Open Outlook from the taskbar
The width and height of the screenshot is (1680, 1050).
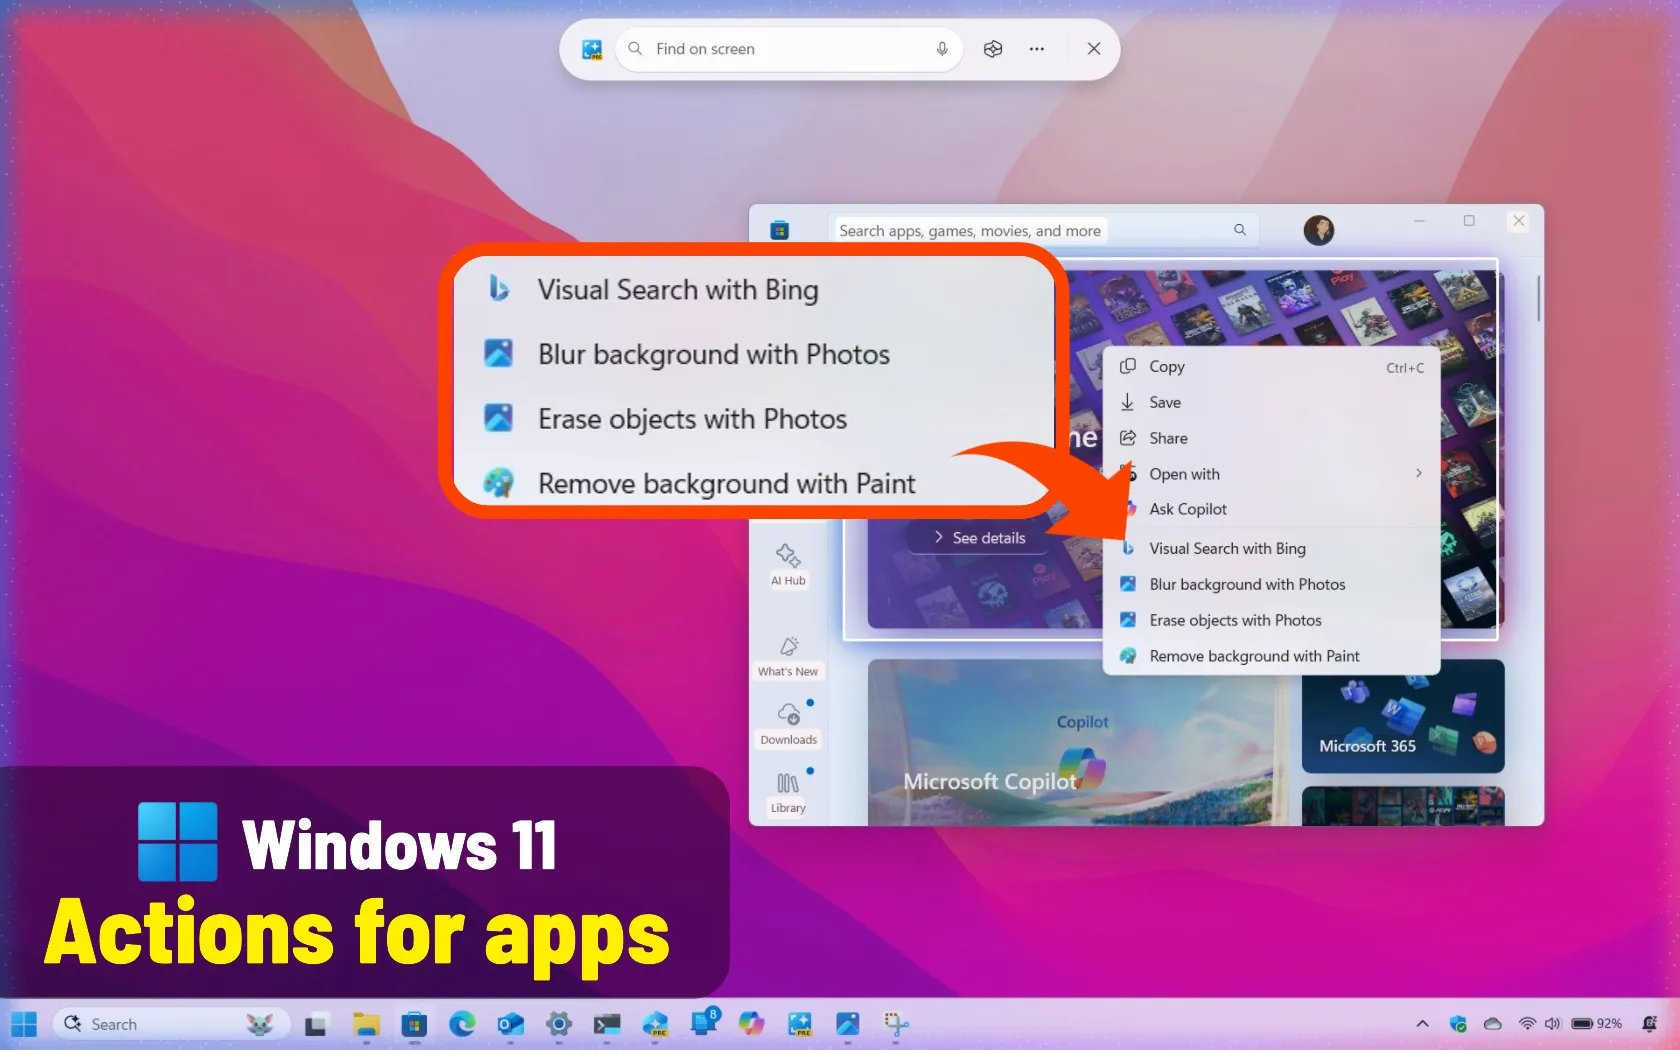coord(511,1024)
